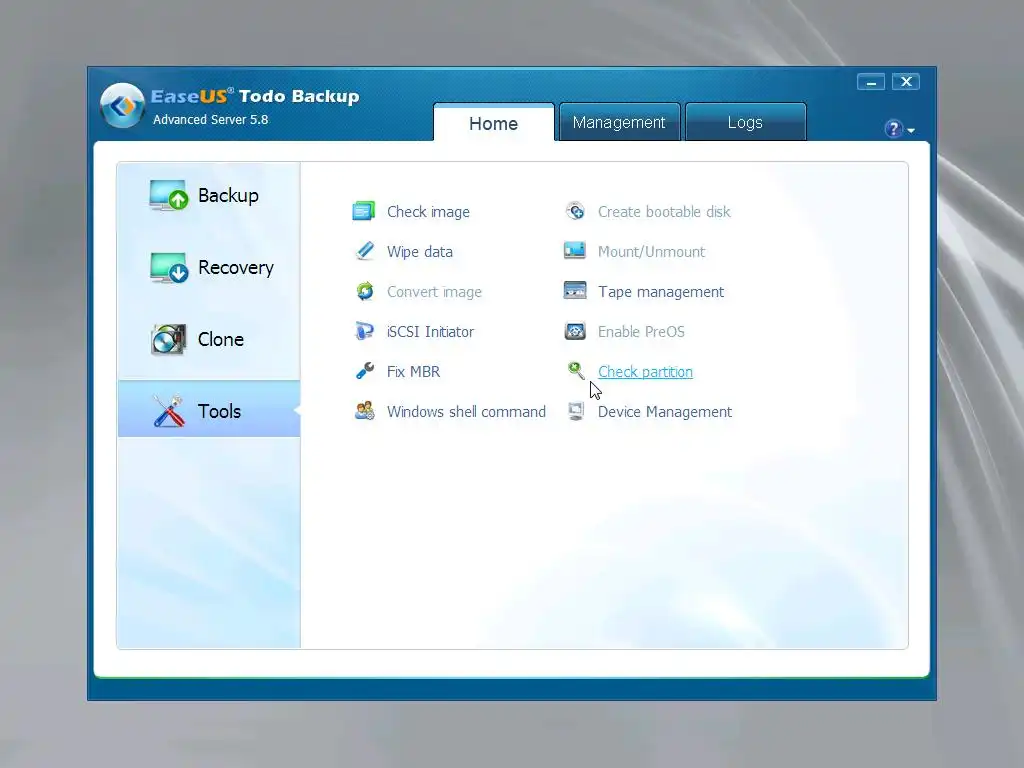The height and width of the screenshot is (768, 1024).
Task: Click the Tools screwdriver icon in sidebar
Action: pos(168,411)
